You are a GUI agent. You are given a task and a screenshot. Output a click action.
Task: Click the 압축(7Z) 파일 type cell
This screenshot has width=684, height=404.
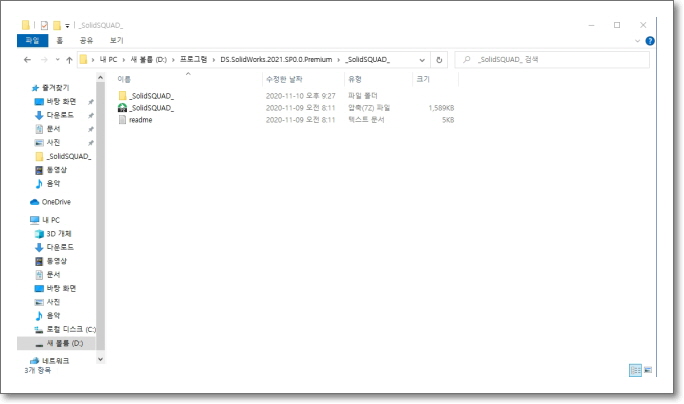369,108
